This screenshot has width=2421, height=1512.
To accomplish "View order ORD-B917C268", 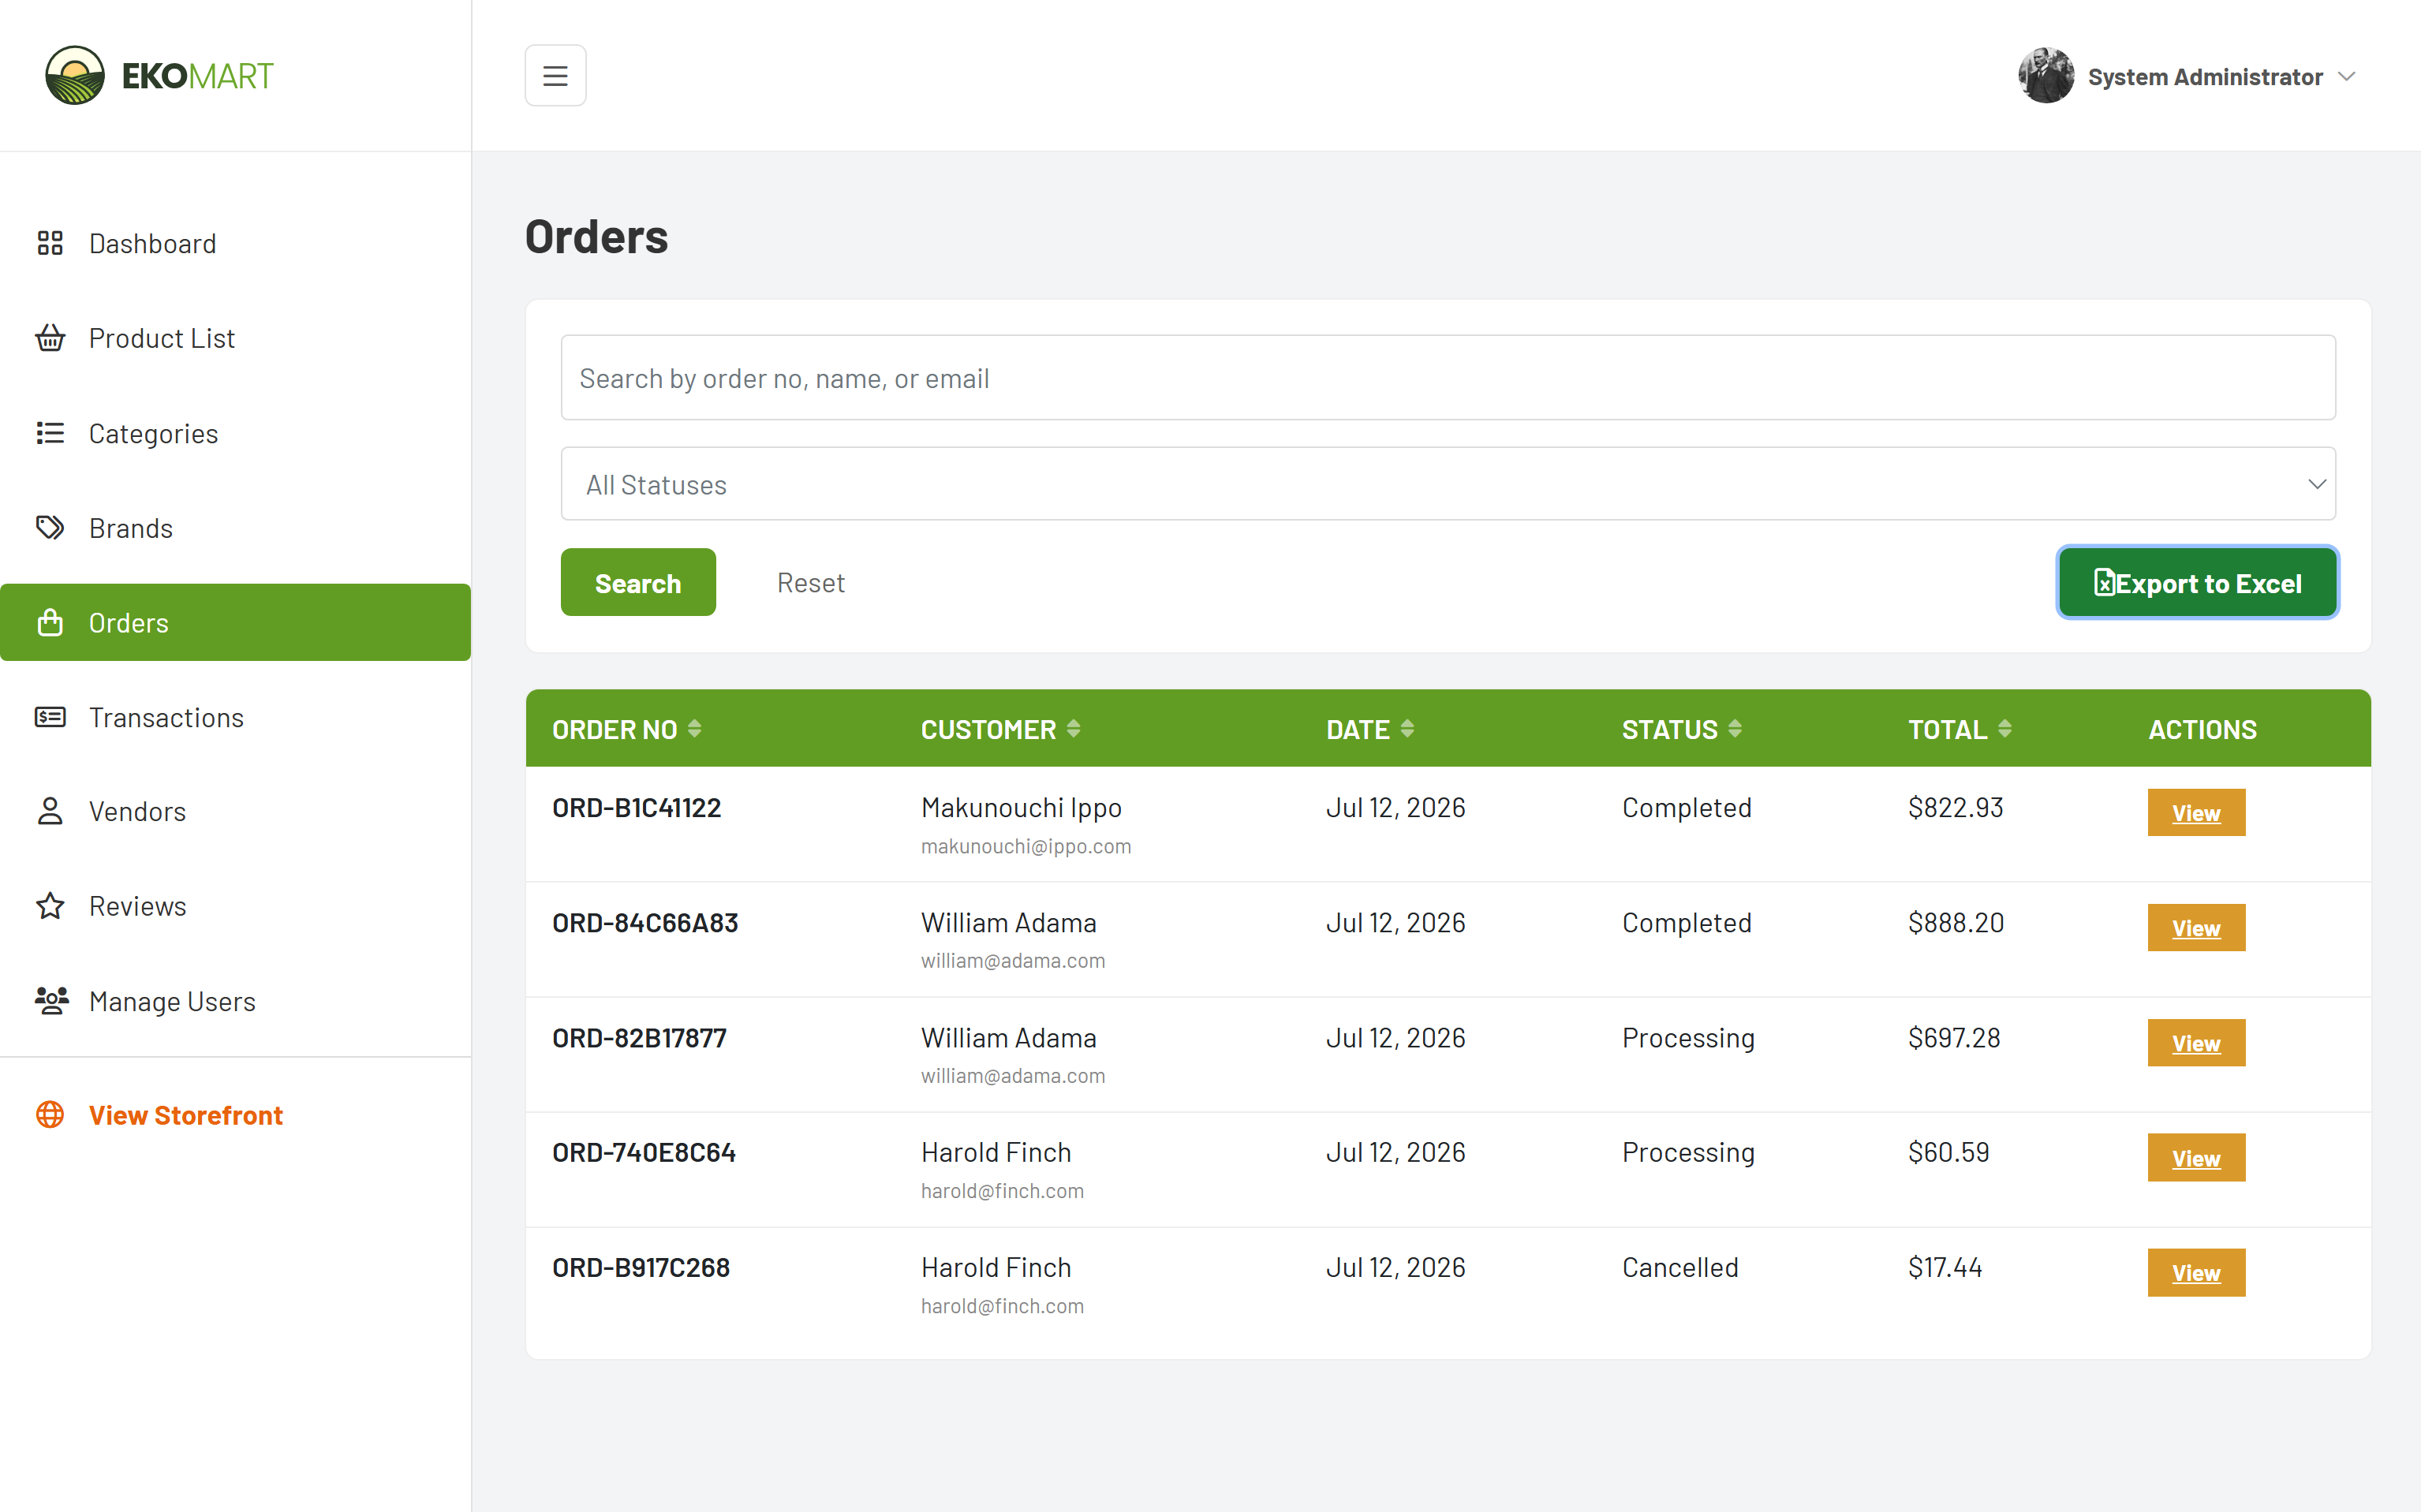I will tap(2196, 1273).
